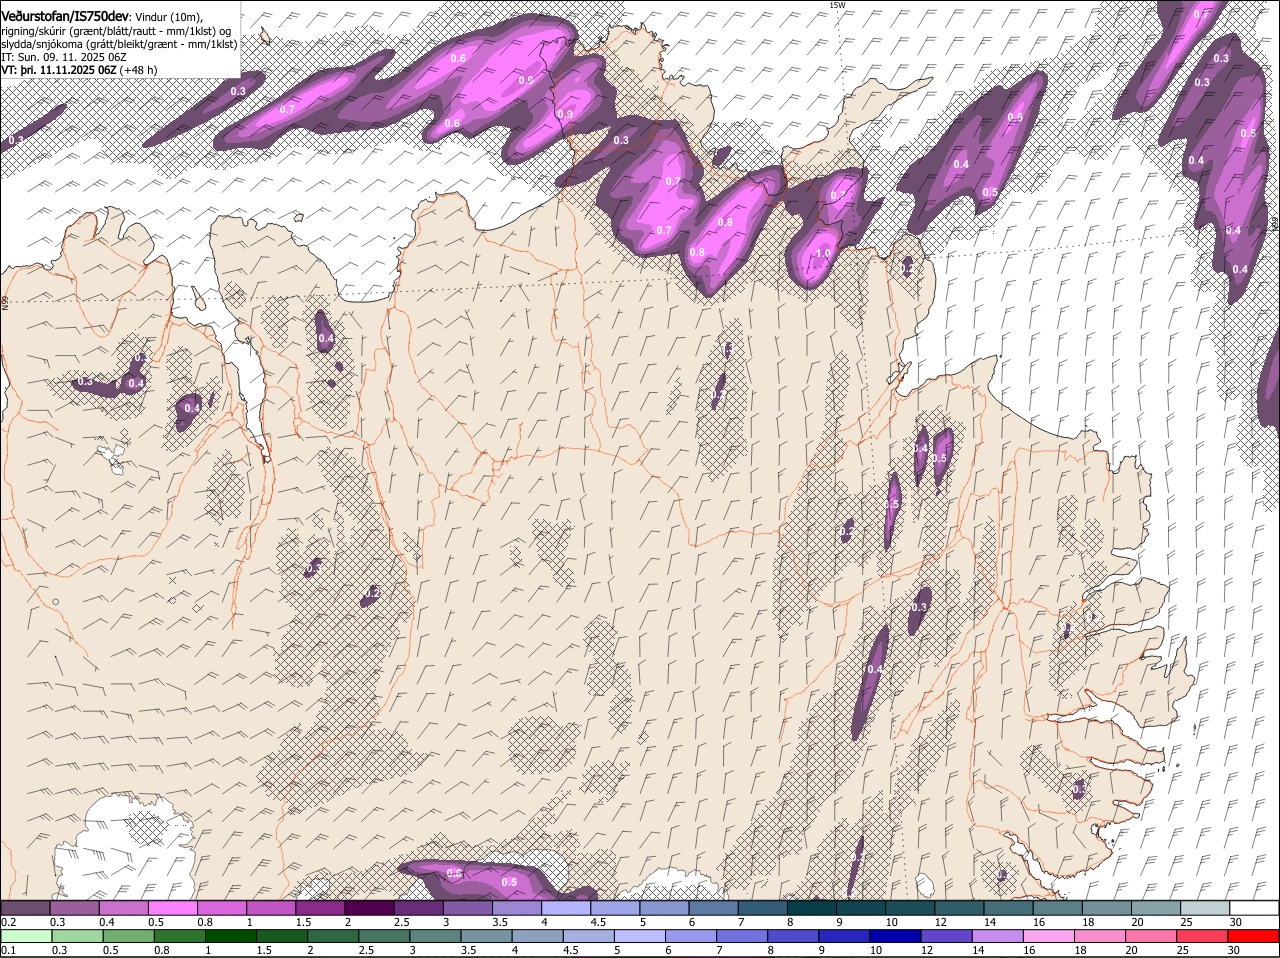Click the 'IT: Sun. 09. 11. 2025 06Z' line
This screenshot has width=1280, height=958.
[63, 58]
